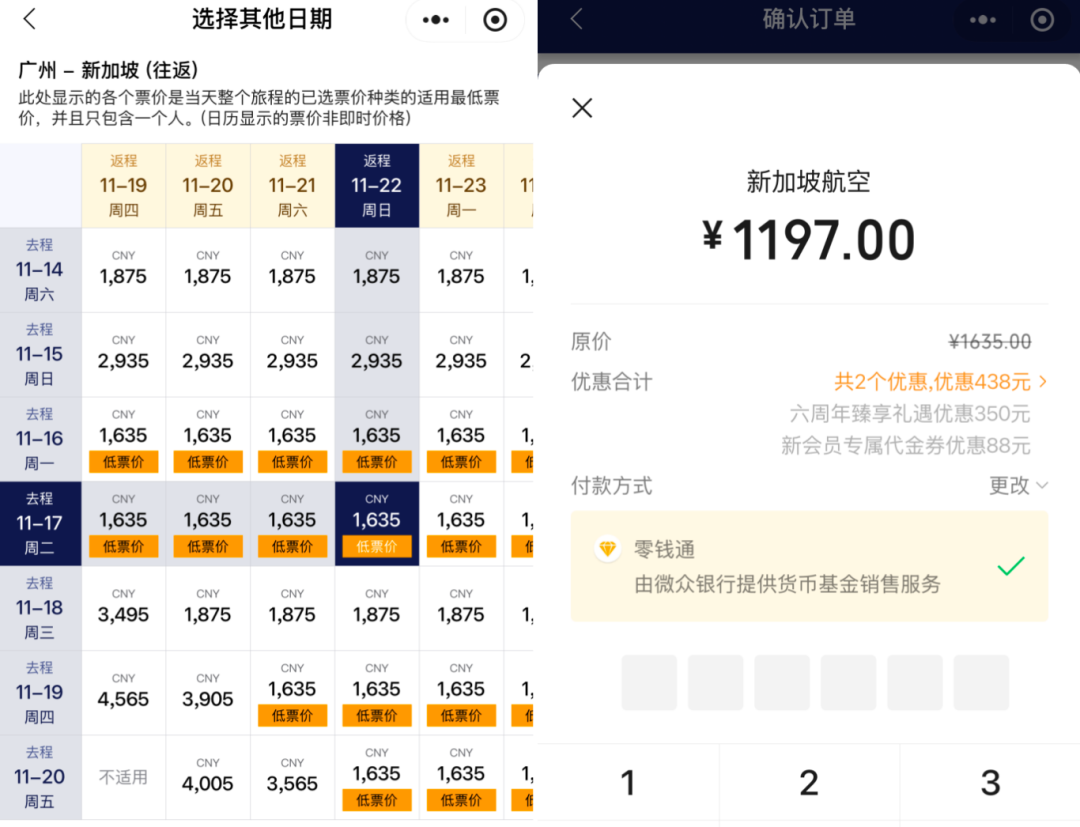Select return date column 11-19 周四

pyautogui.click(x=123, y=185)
